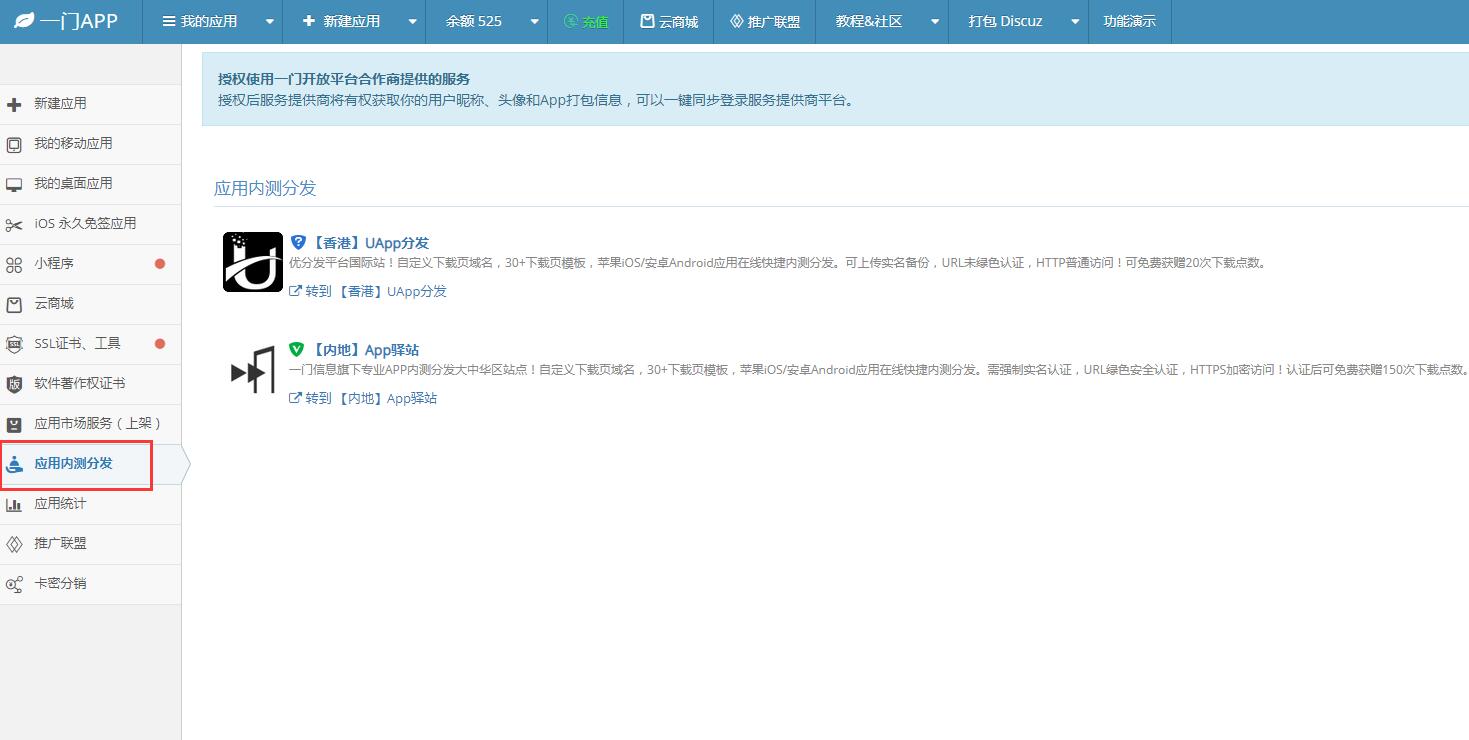The width and height of the screenshot is (1469, 740).
Task: Open the 打包 Discuz menu
Action: [1006, 21]
